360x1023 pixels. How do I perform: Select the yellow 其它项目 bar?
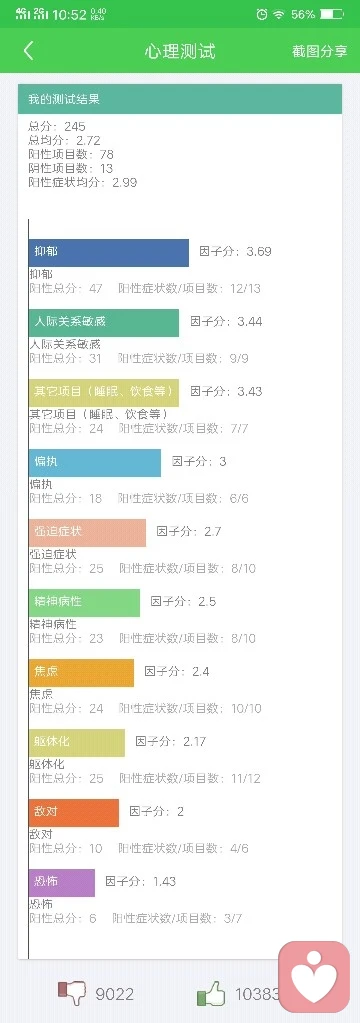(104, 392)
